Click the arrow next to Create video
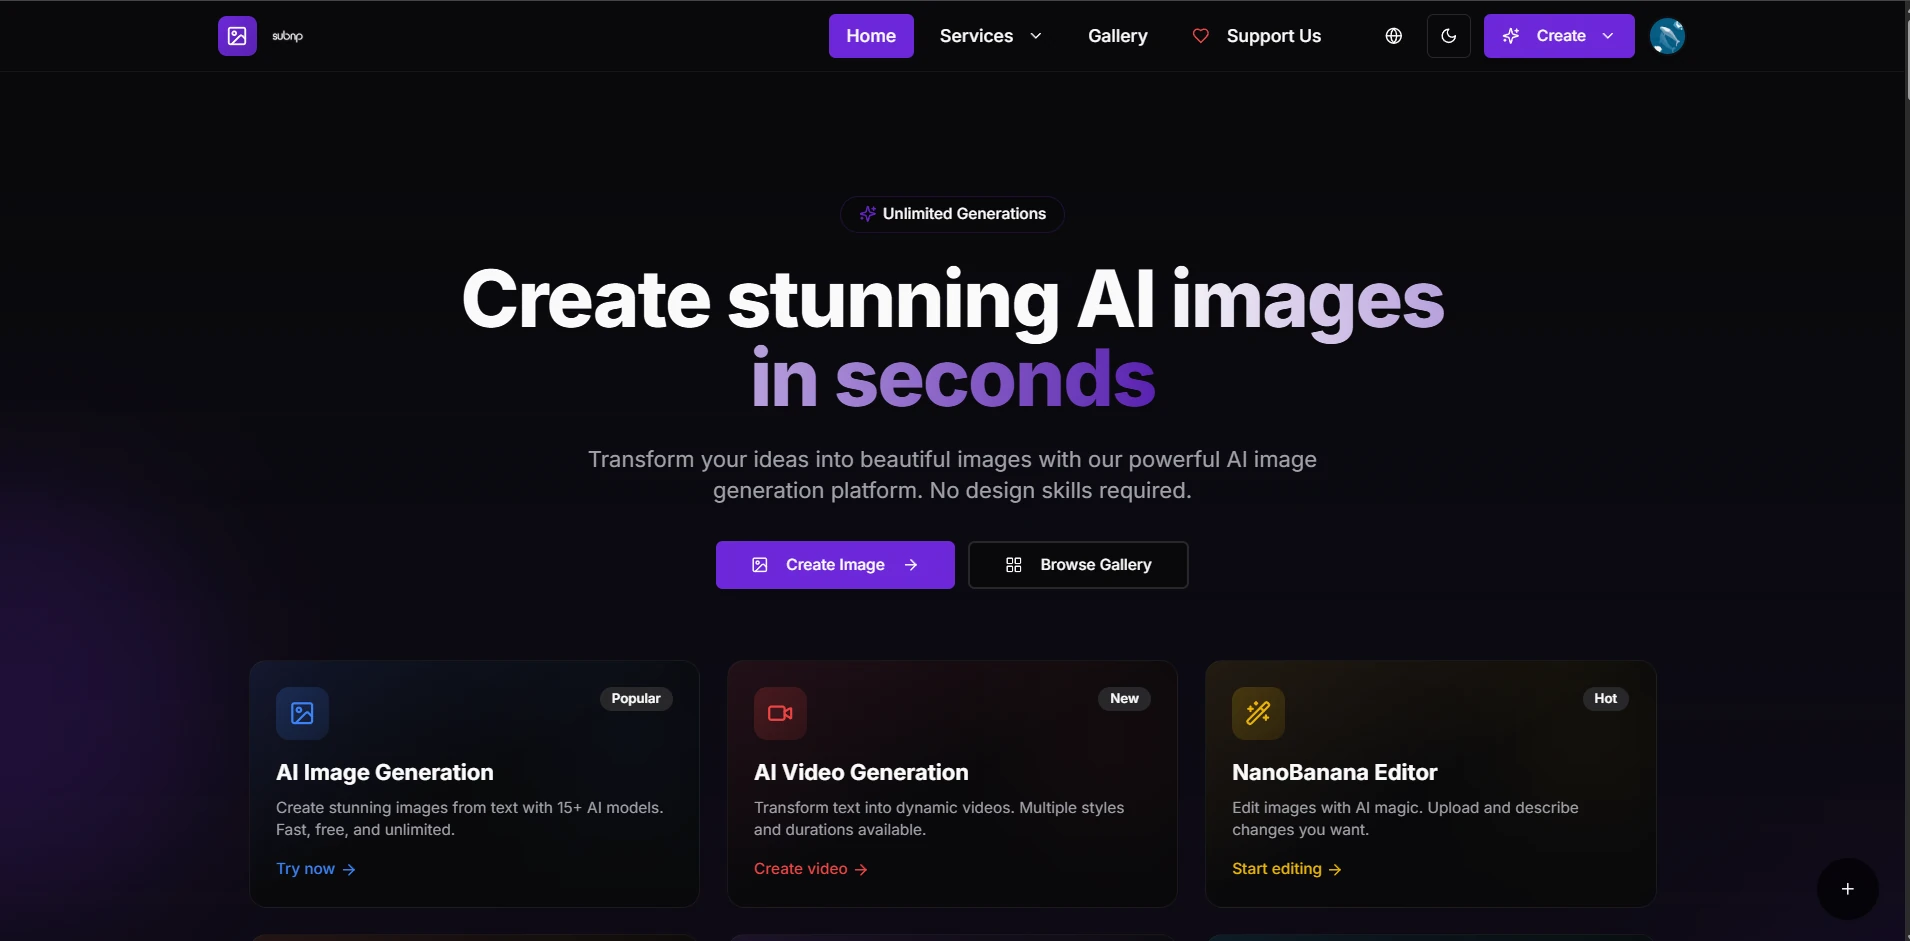Image resolution: width=1910 pixels, height=941 pixels. (861, 870)
